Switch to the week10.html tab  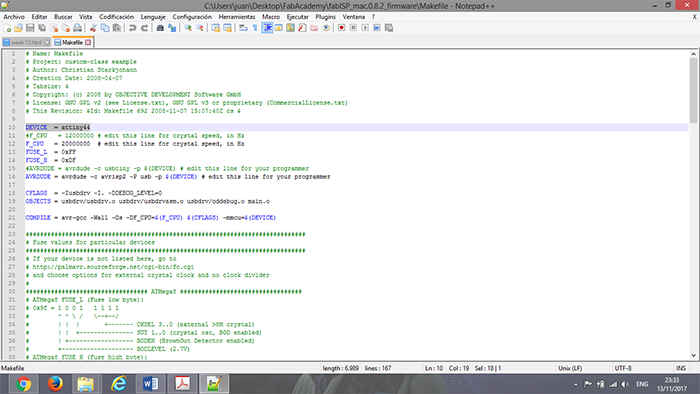click(25, 42)
